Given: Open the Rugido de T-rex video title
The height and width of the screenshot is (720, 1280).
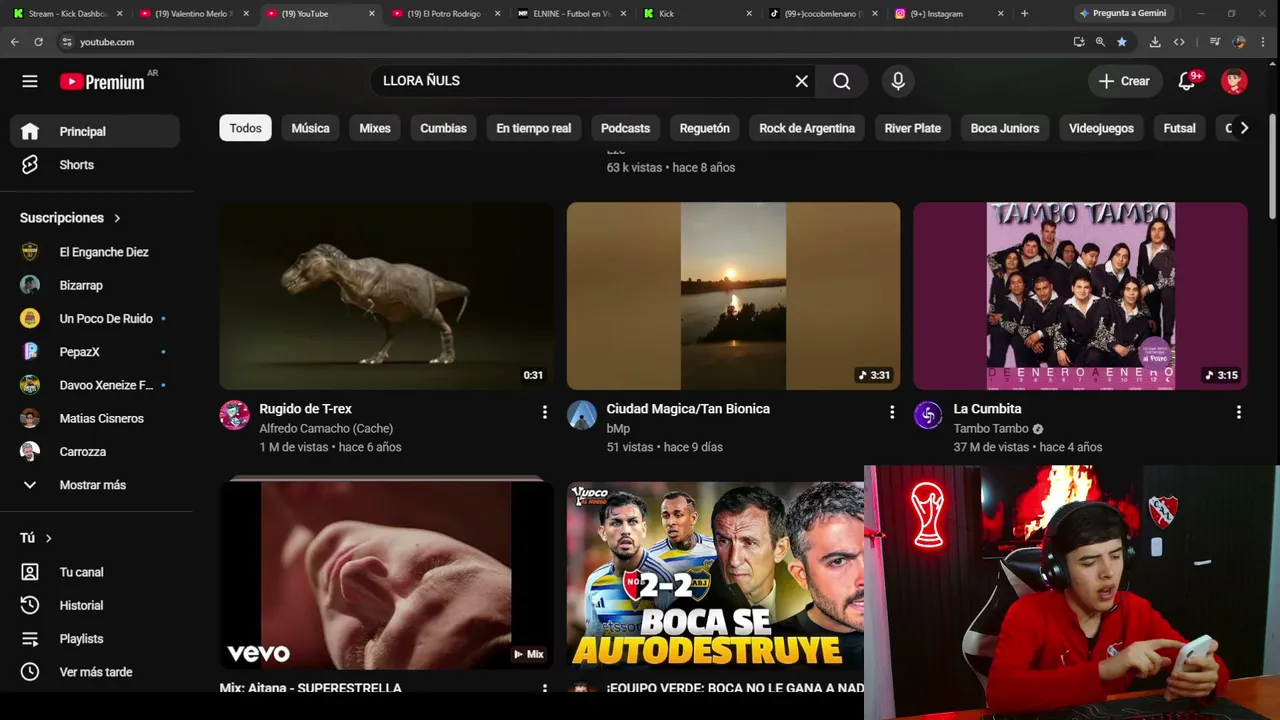Looking at the screenshot, I should tap(305, 409).
